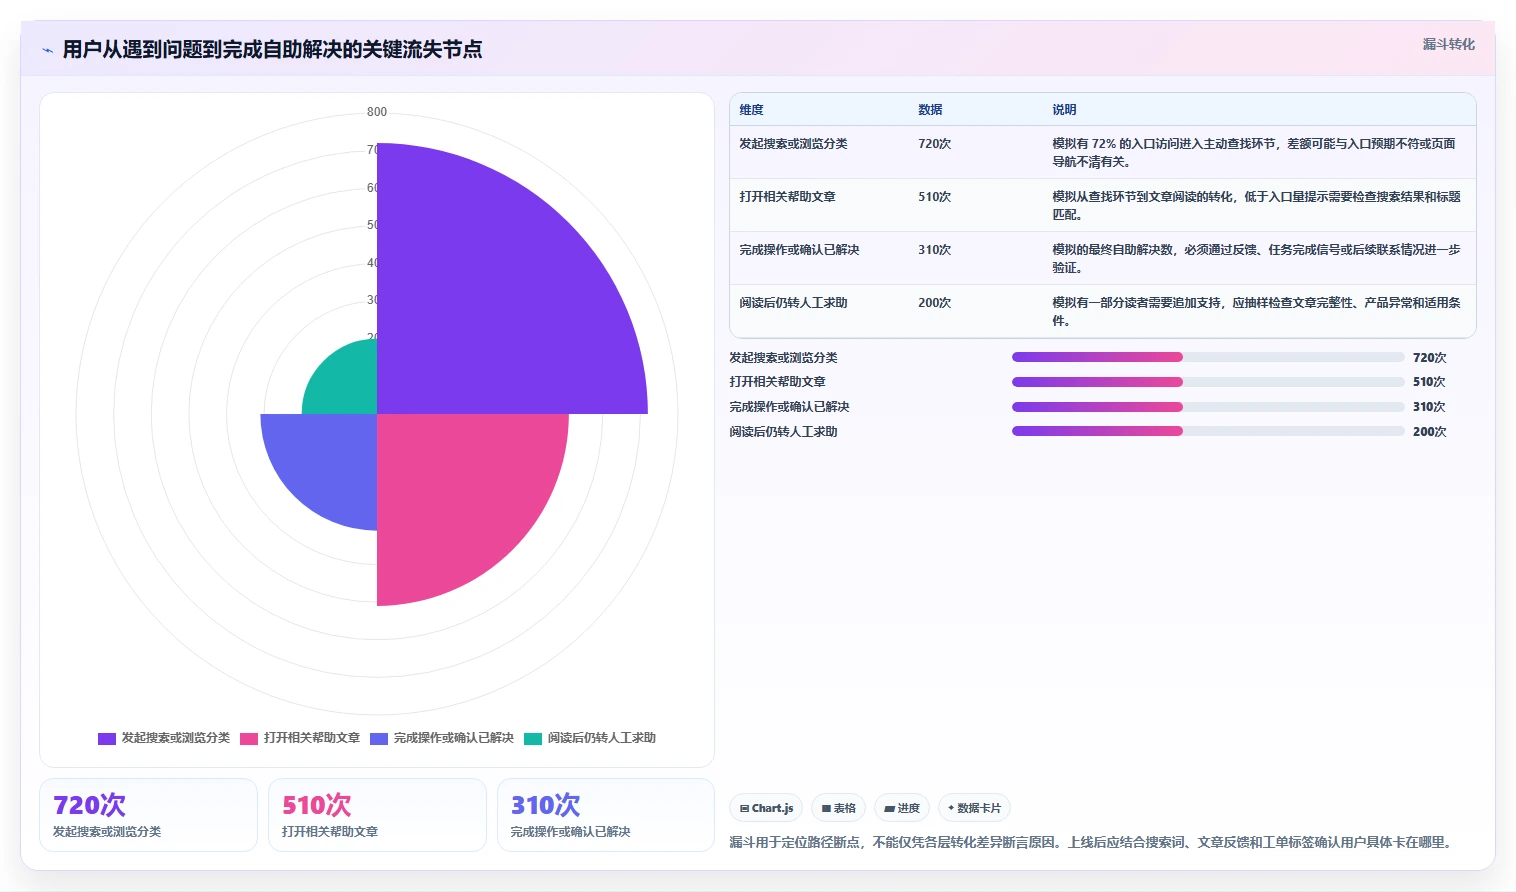Click the description starting 模拟有 72%

click(1254, 153)
